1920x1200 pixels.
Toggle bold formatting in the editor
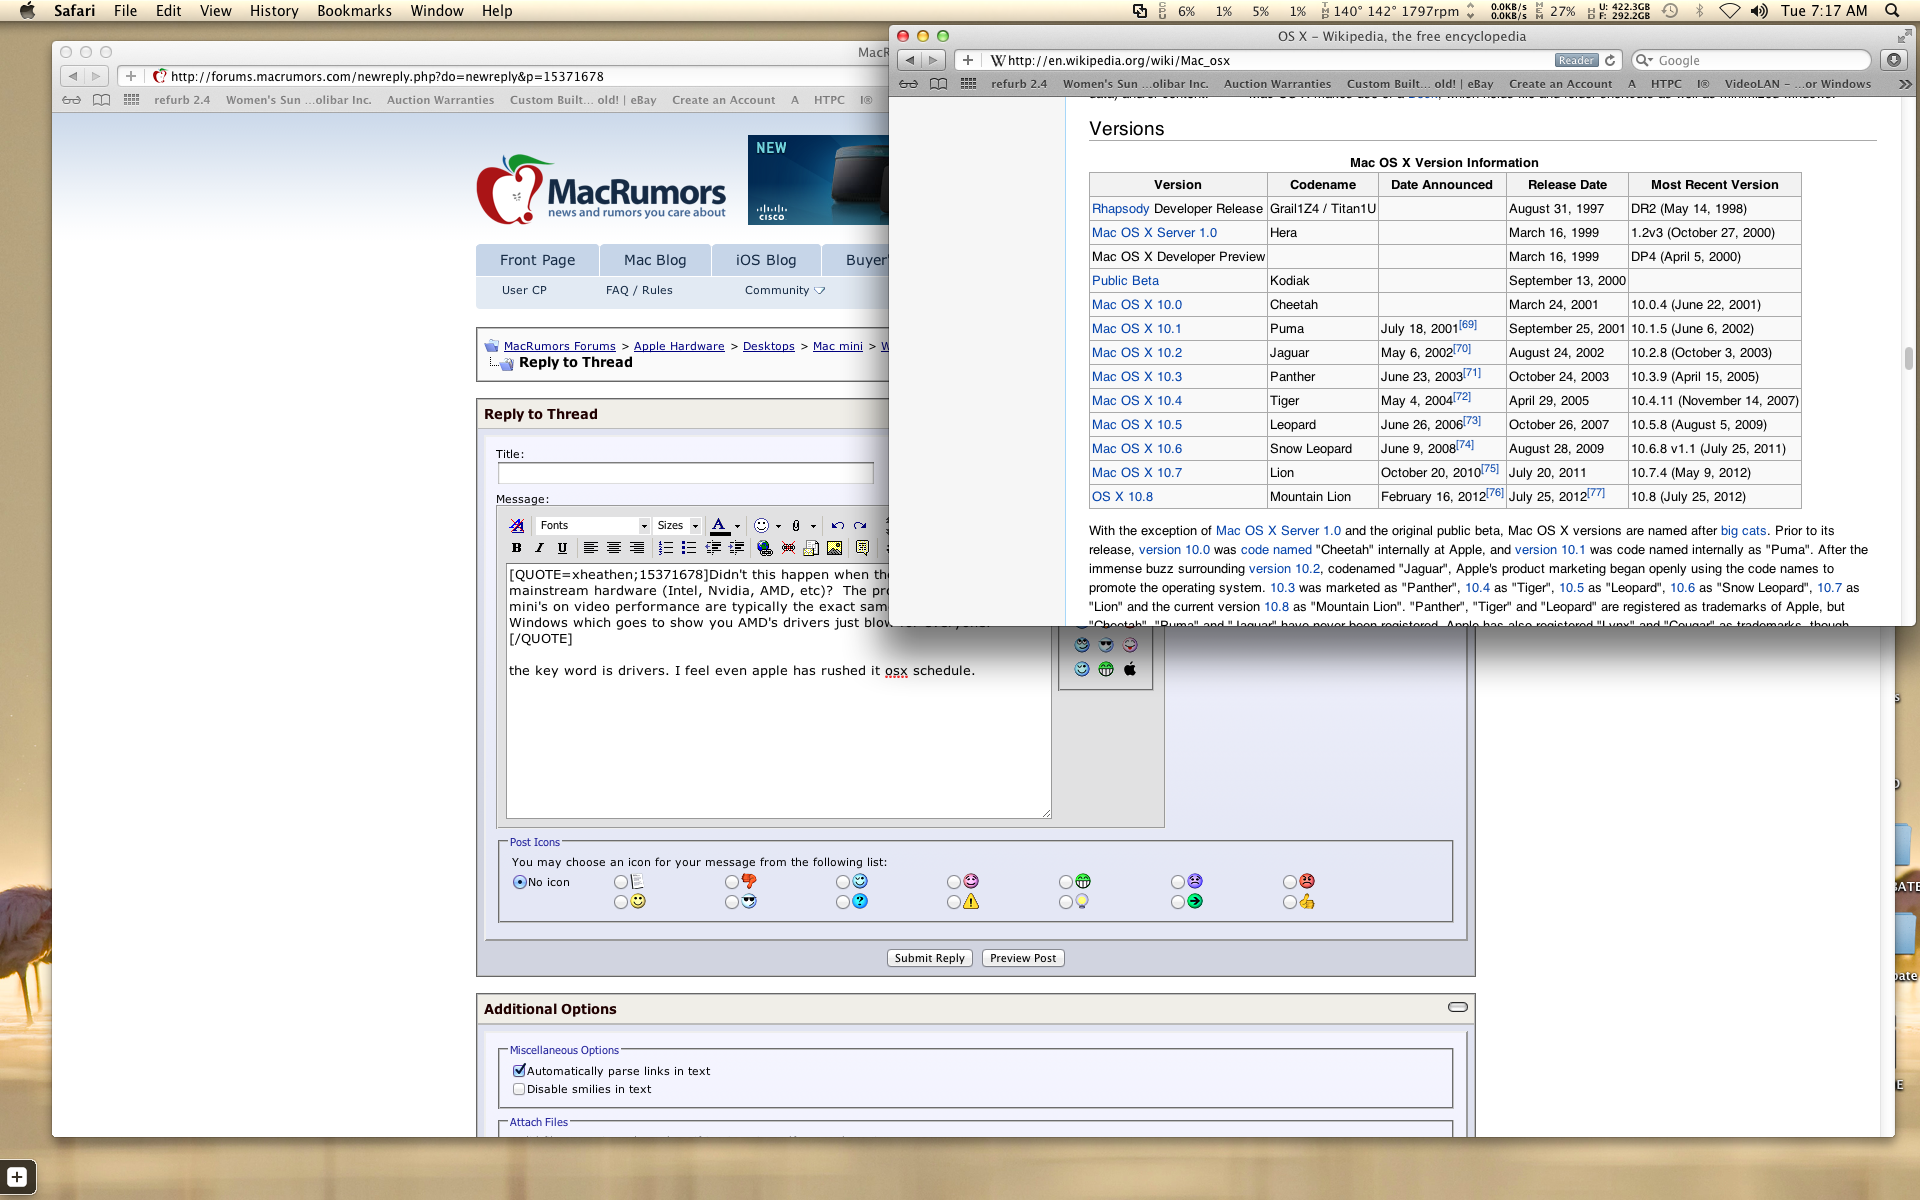(x=518, y=547)
